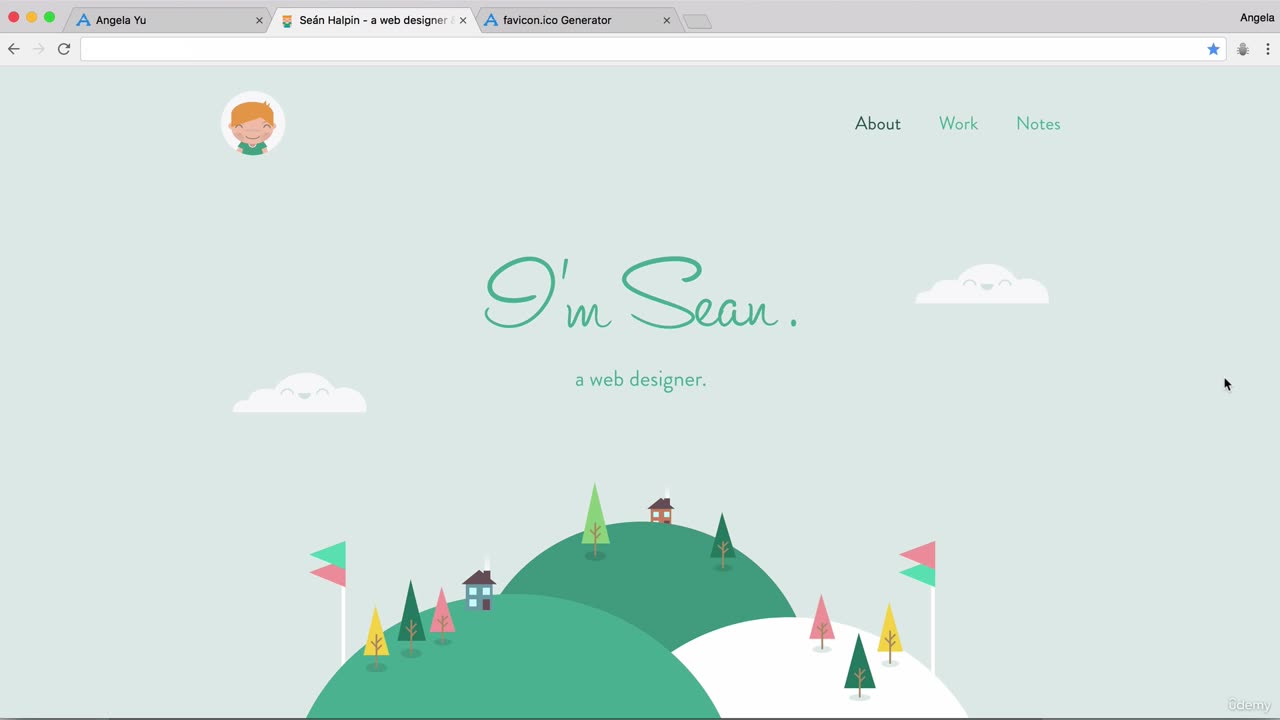Click the browser forward arrow

coord(39,49)
